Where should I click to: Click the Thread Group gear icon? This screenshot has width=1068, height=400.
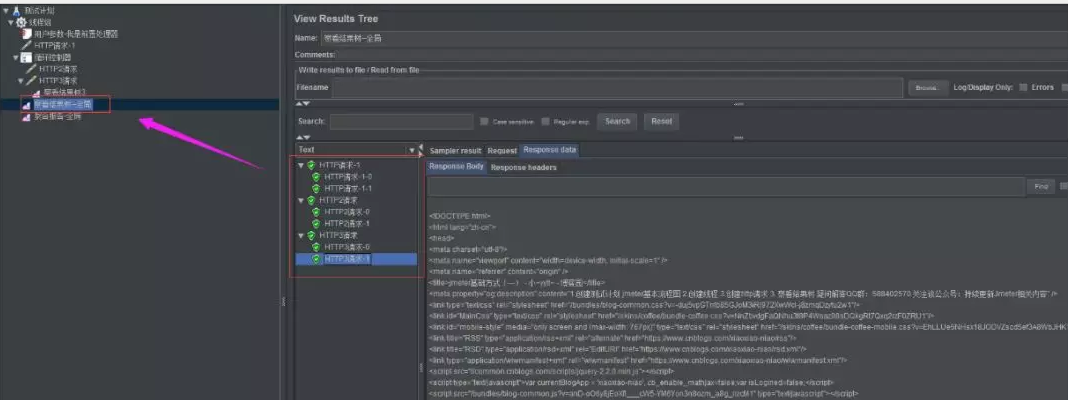21,22
